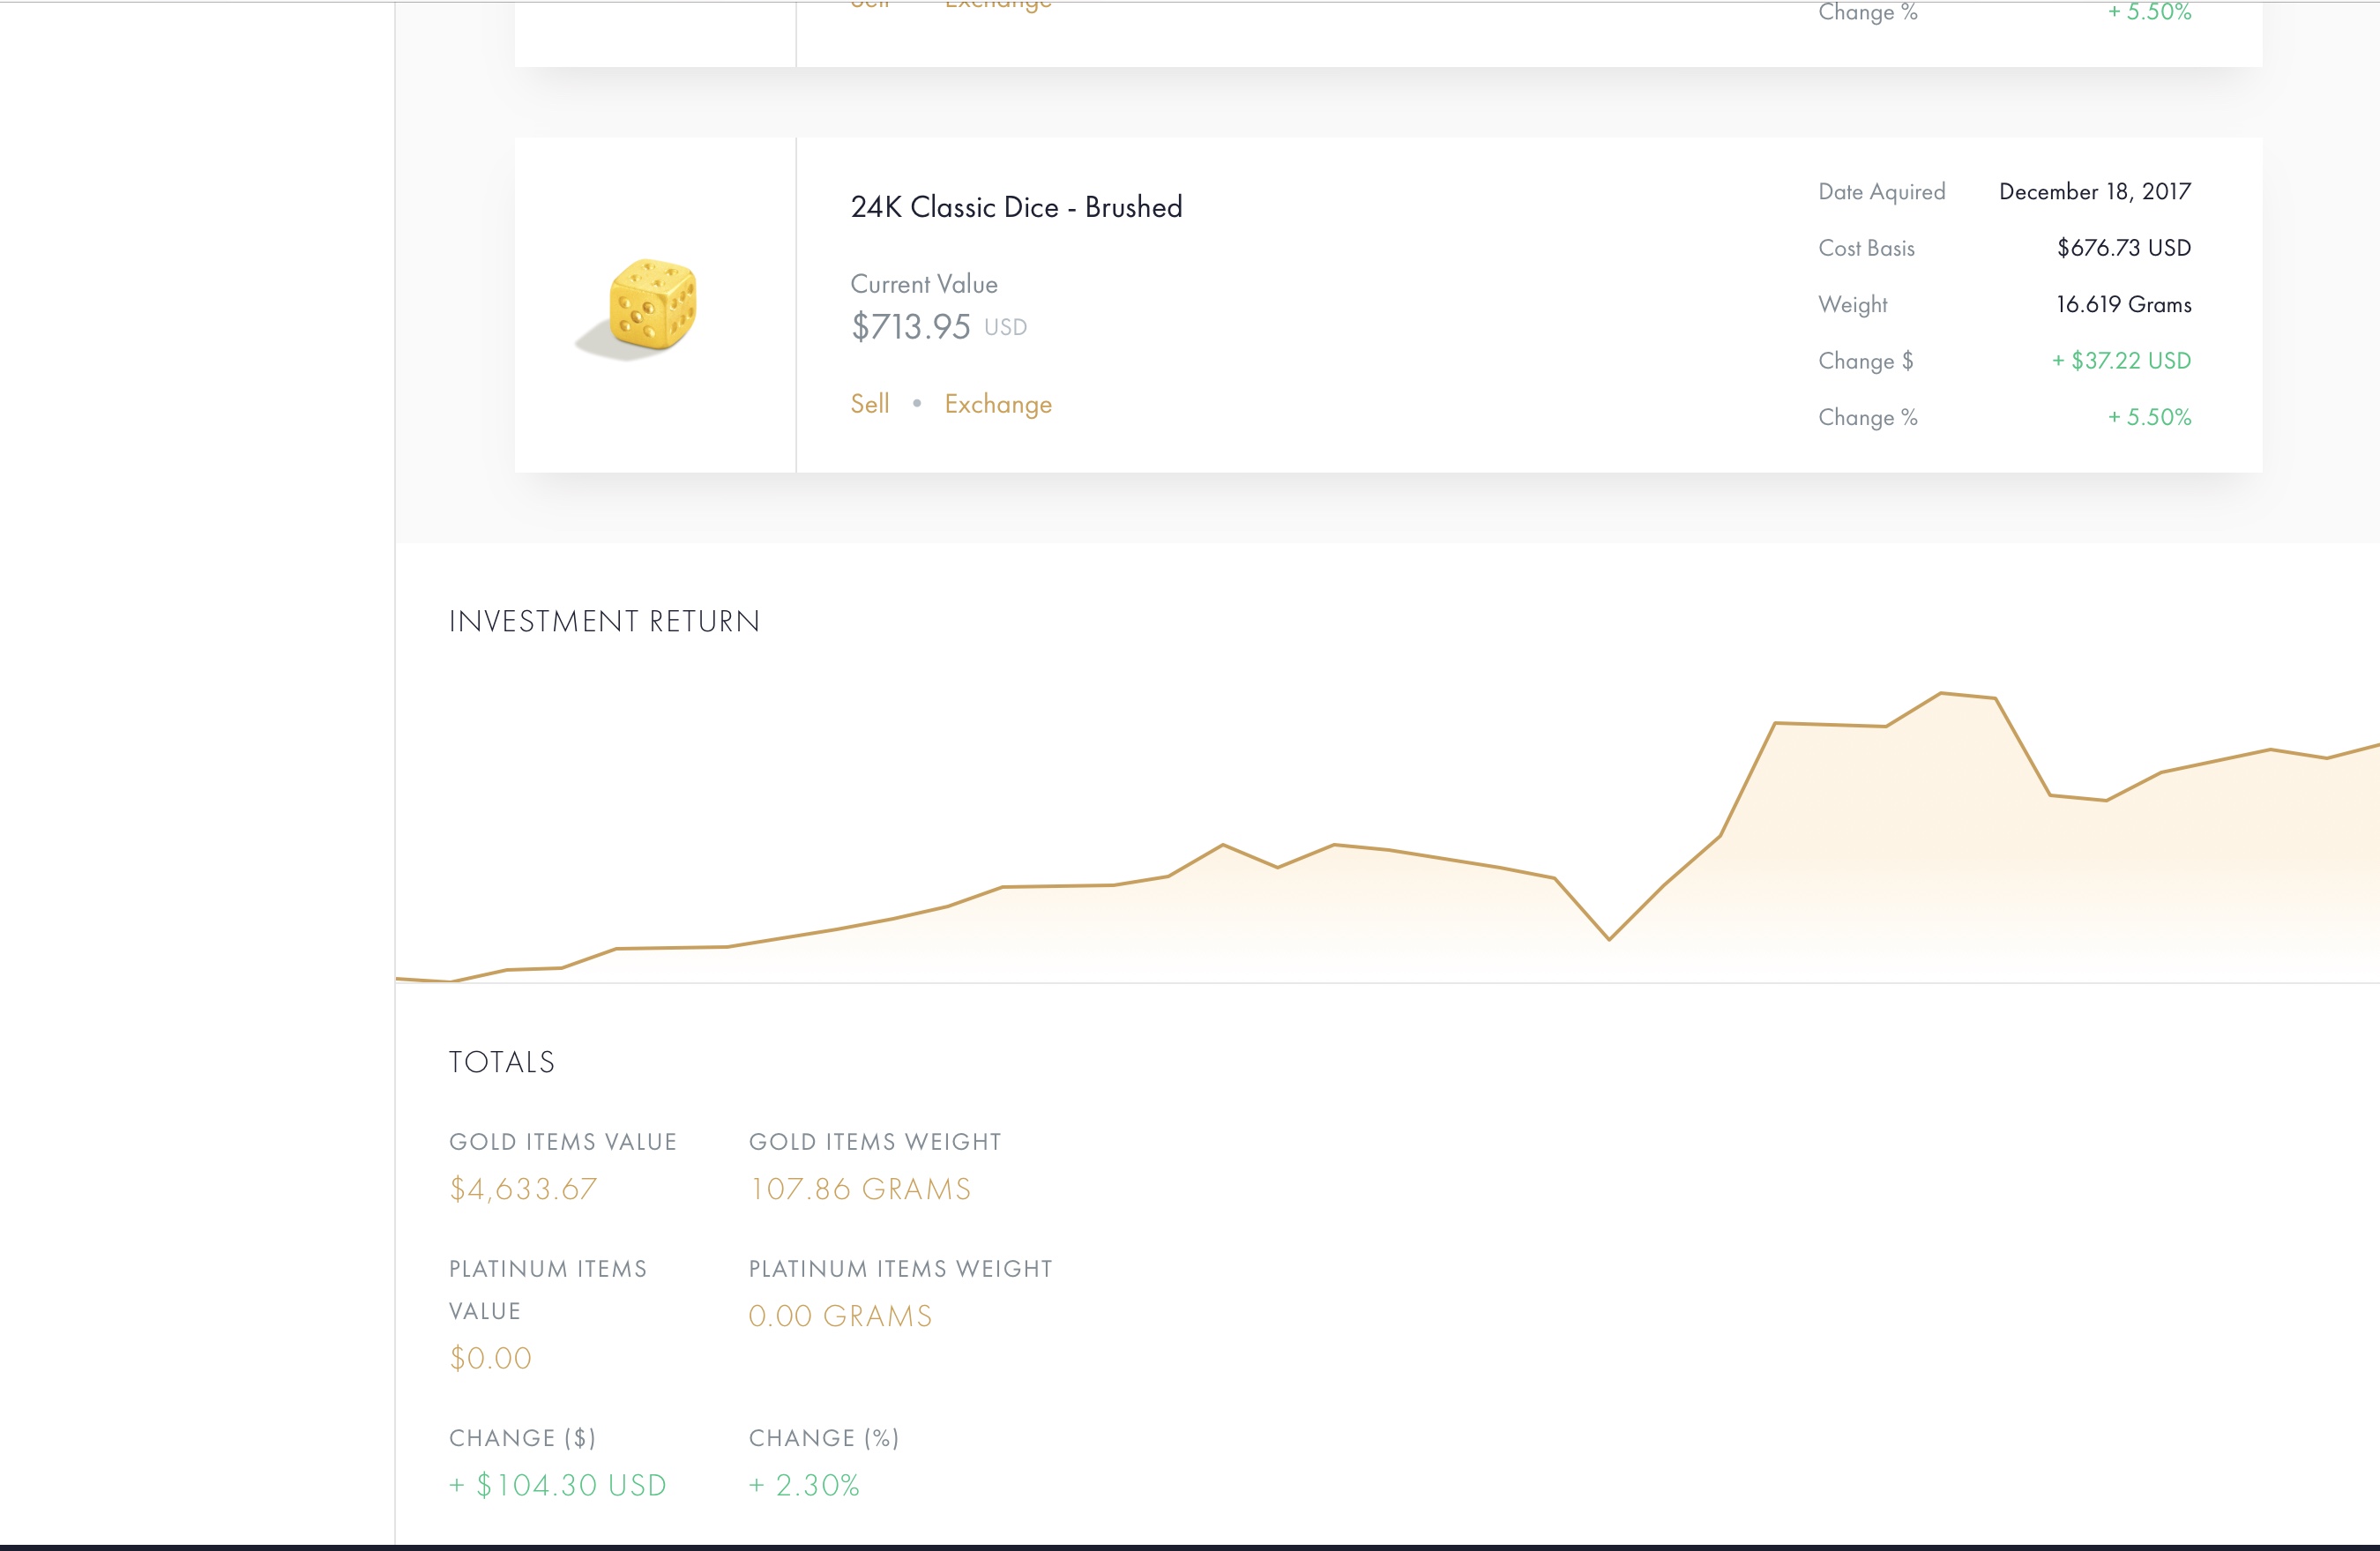Click the dice card's + 5.50% change value

(2148, 417)
